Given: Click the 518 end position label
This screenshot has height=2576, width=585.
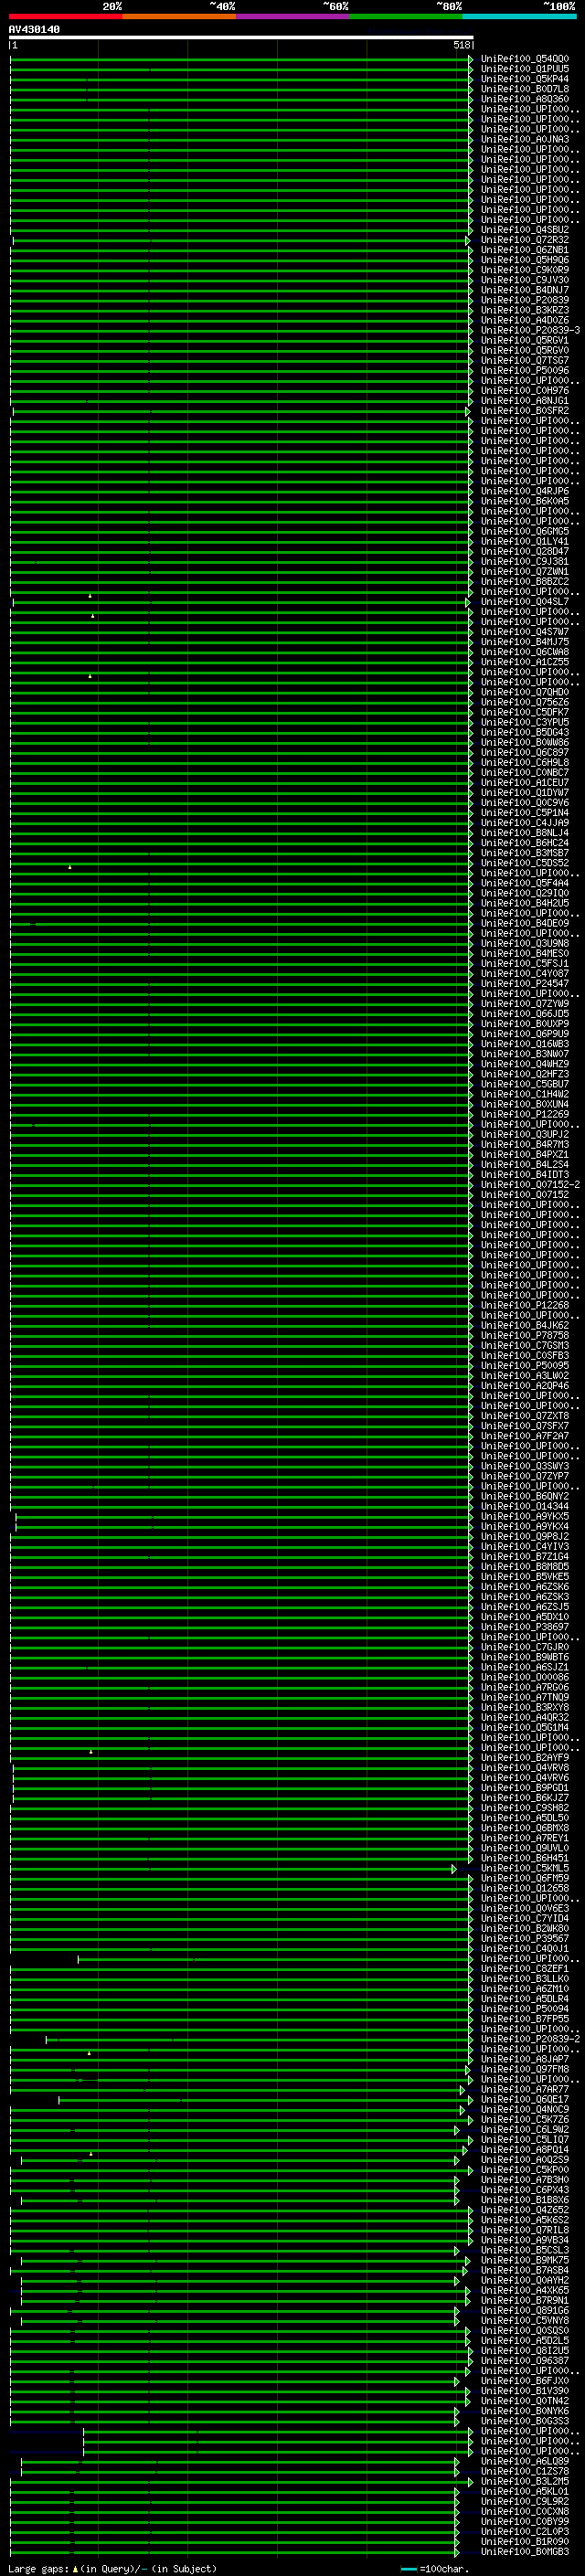Looking at the screenshot, I should point(461,45).
